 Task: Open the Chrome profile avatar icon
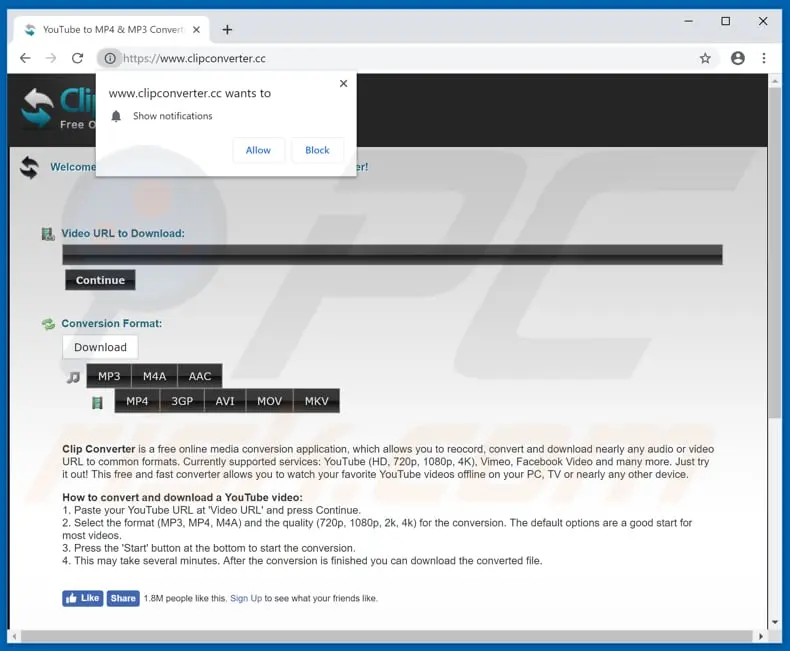(x=738, y=58)
